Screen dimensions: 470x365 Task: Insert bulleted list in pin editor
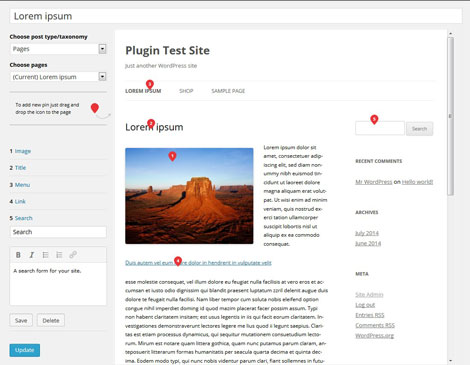pos(45,255)
